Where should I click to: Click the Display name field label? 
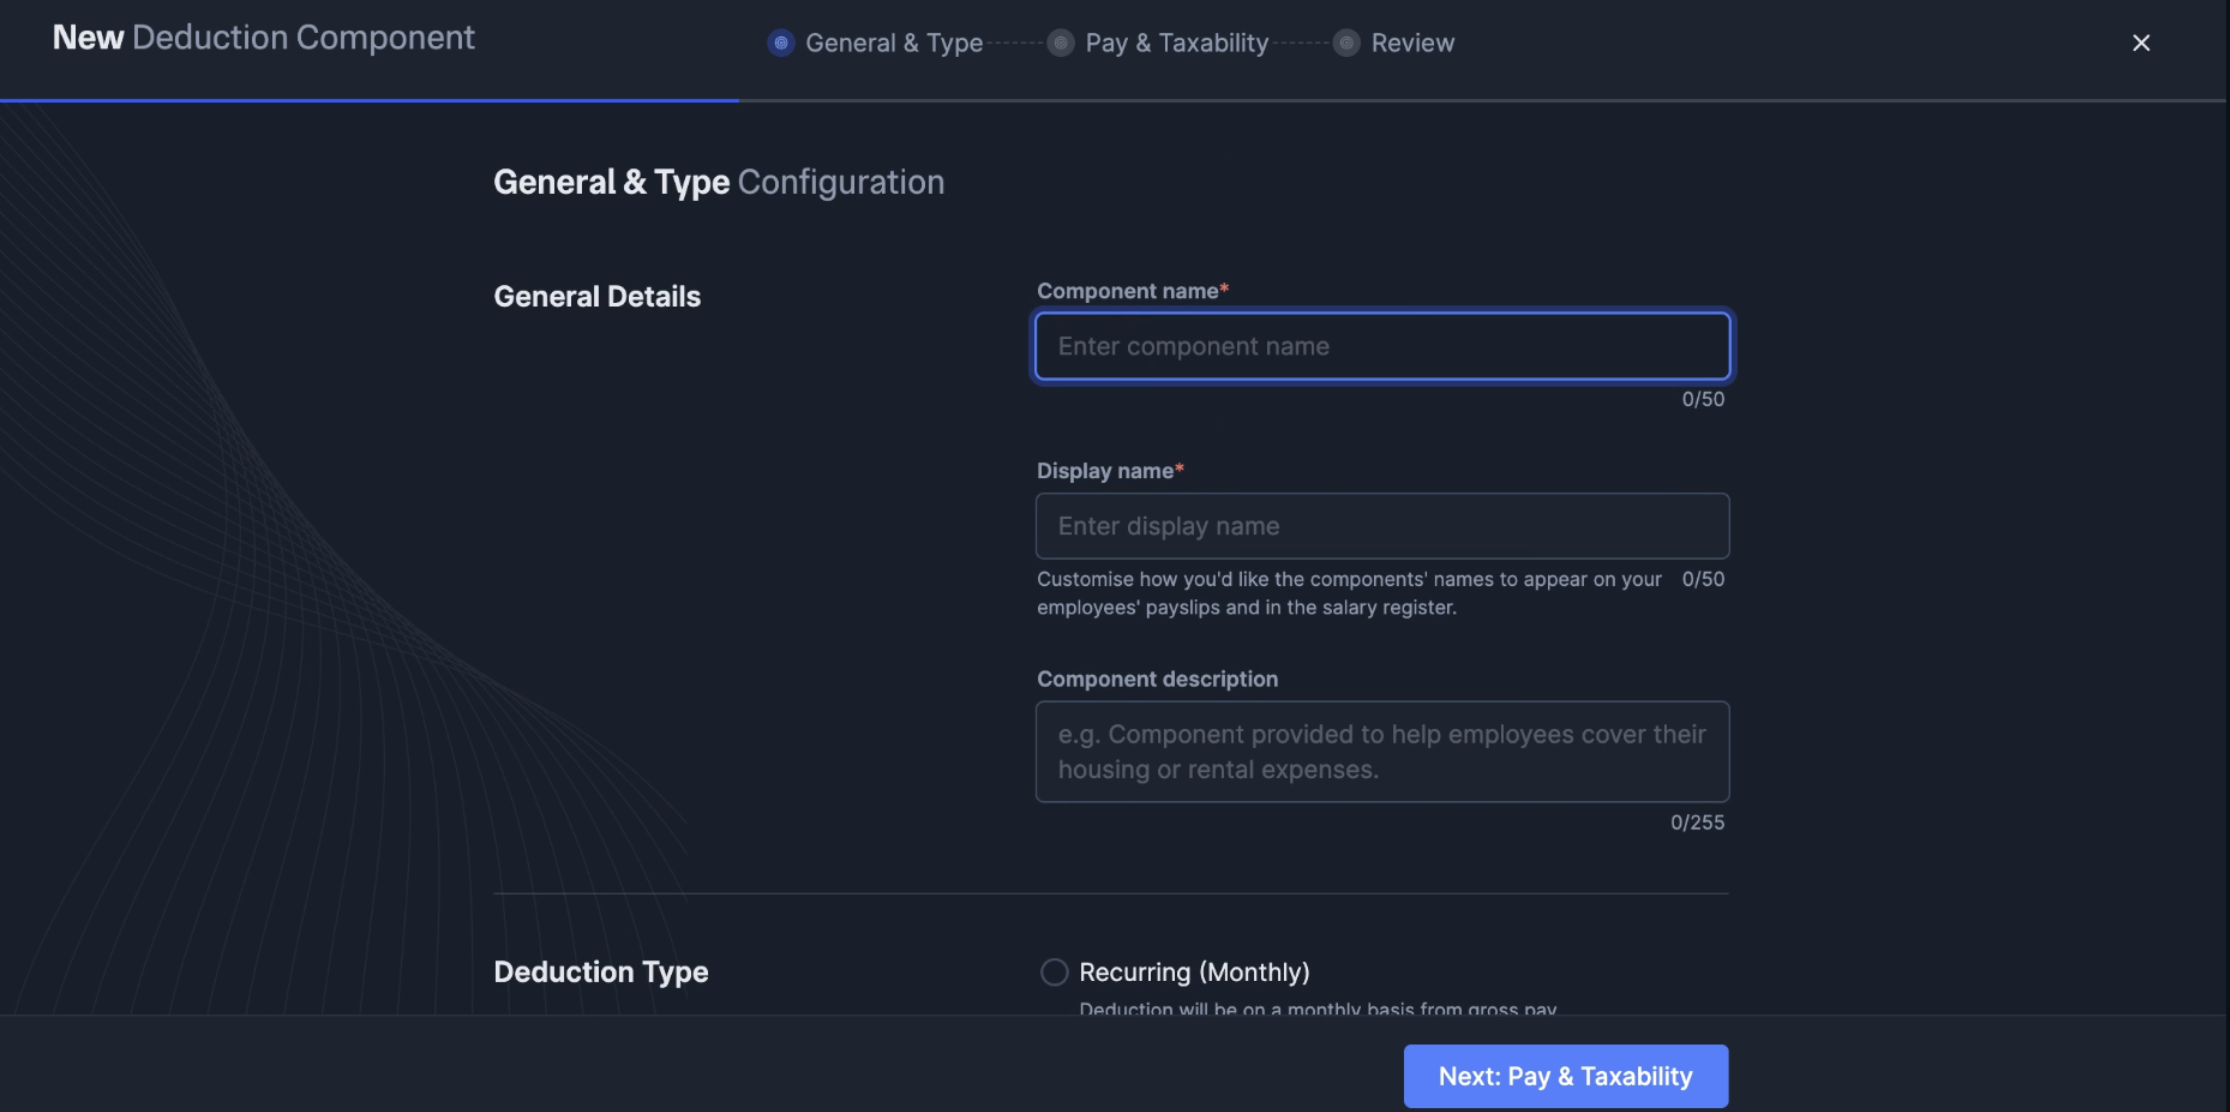1110,471
